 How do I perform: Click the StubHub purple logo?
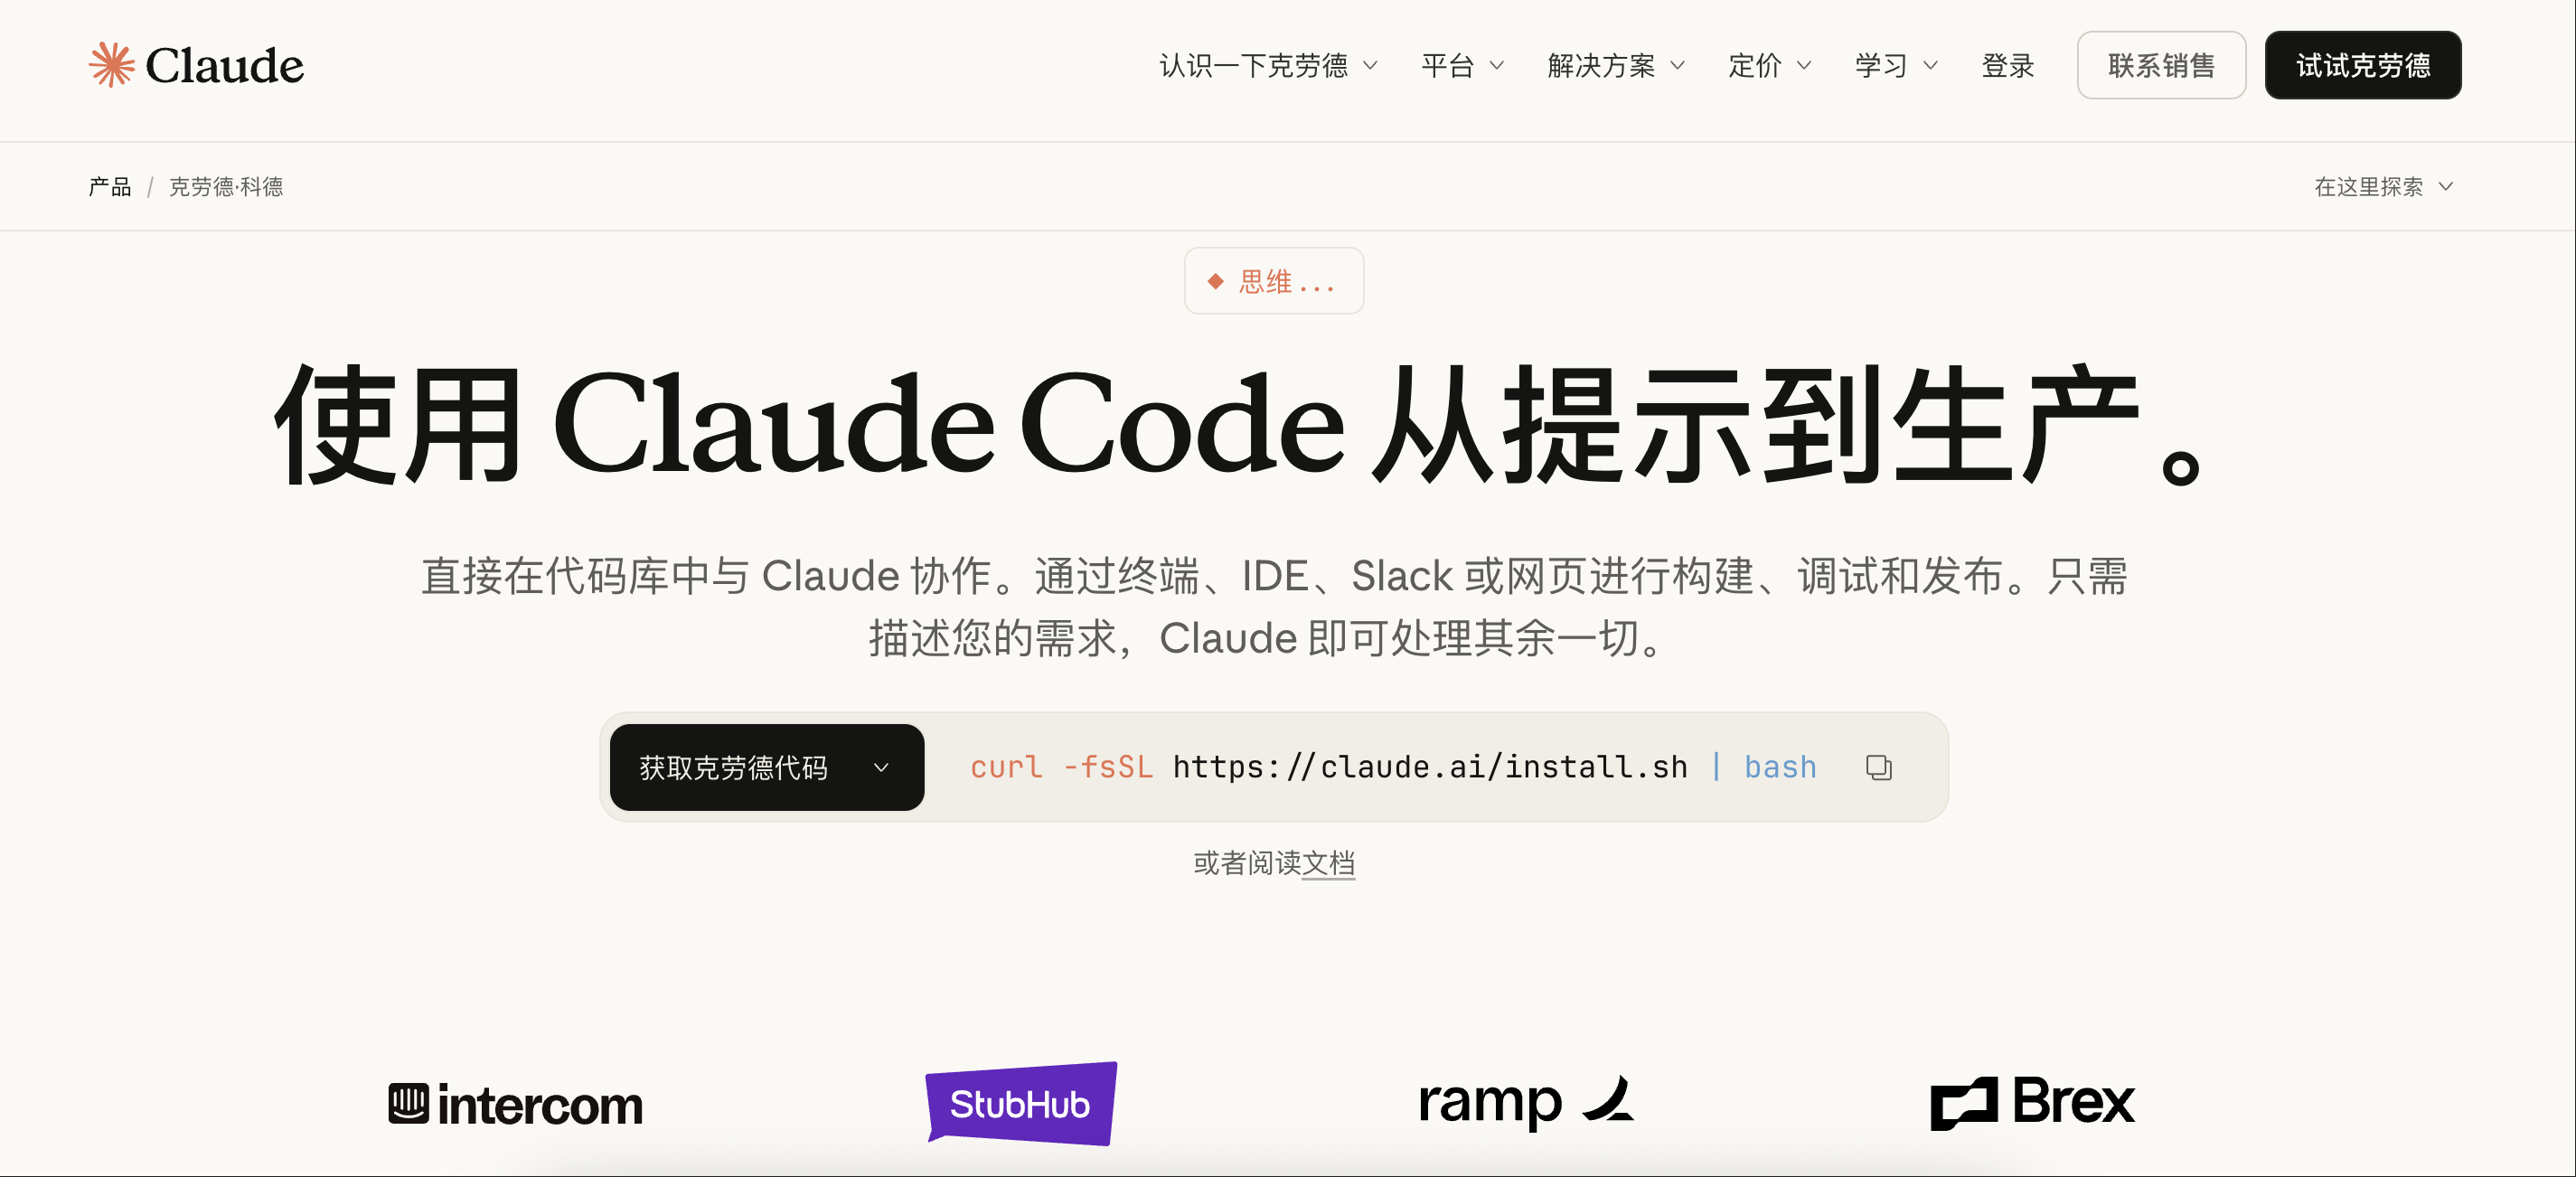[x=1021, y=1103]
